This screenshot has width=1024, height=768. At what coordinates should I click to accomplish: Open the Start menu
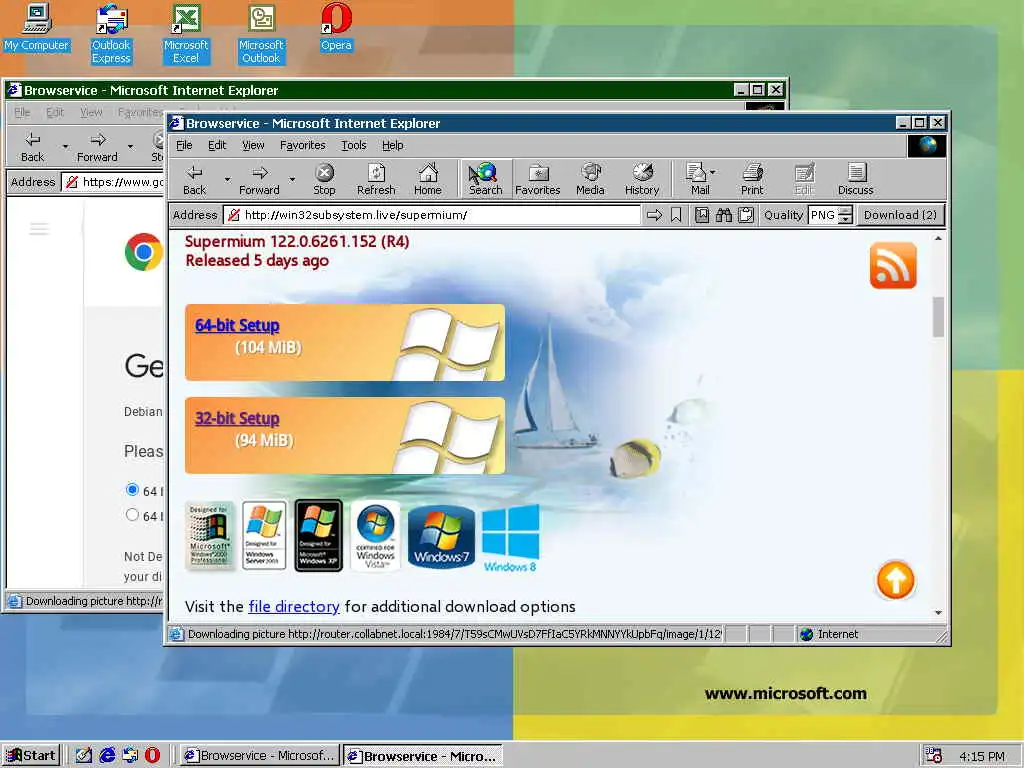point(31,755)
